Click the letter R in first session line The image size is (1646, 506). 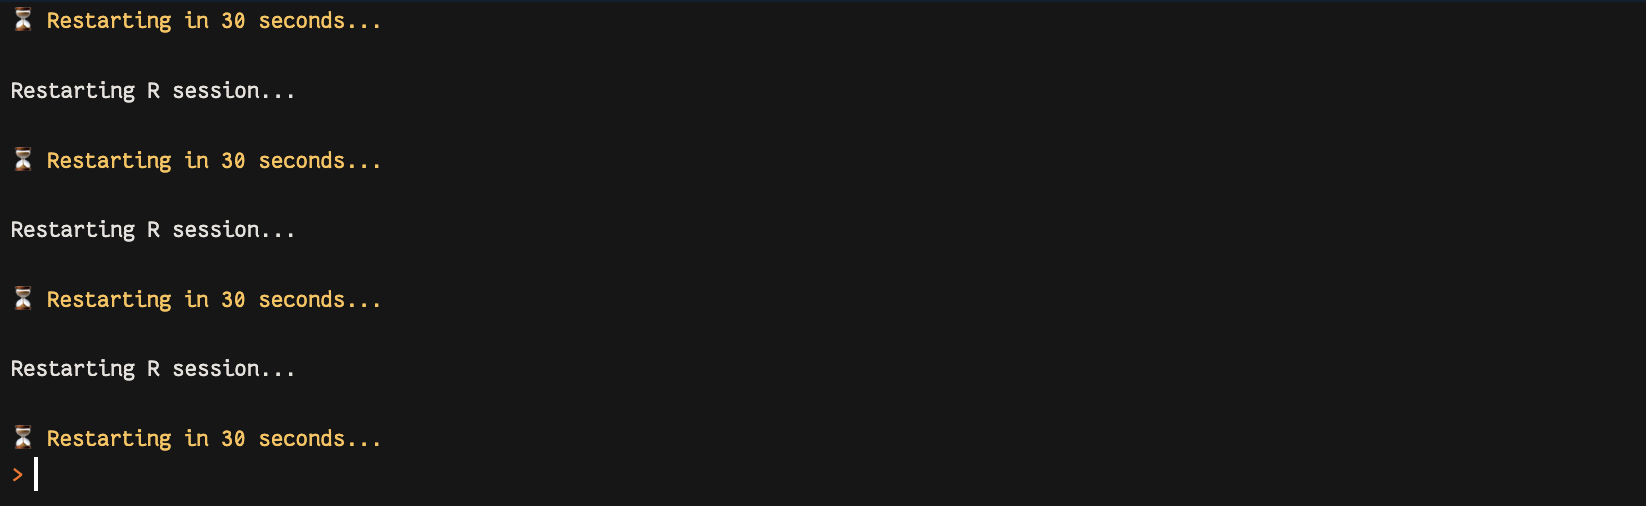coord(153,91)
